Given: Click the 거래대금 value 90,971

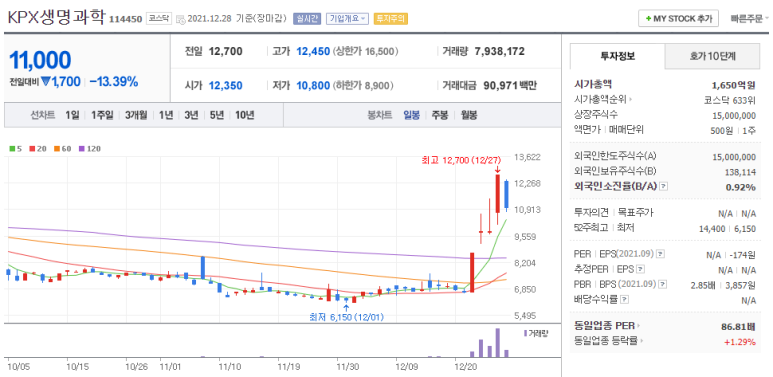Looking at the screenshot, I should point(500,86).
